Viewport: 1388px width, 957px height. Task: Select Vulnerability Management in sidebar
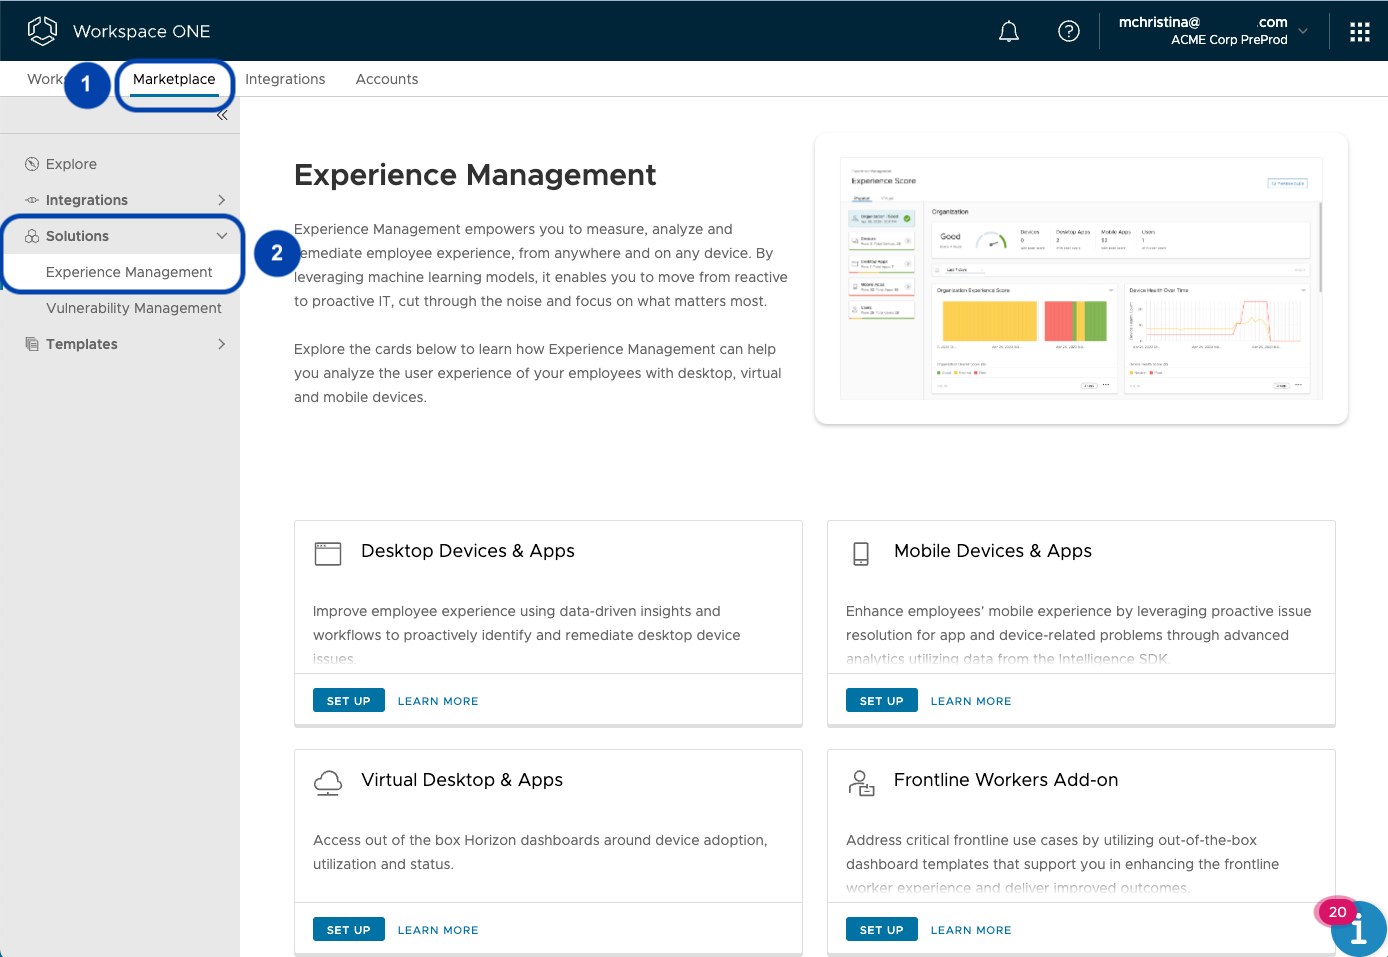pos(134,308)
